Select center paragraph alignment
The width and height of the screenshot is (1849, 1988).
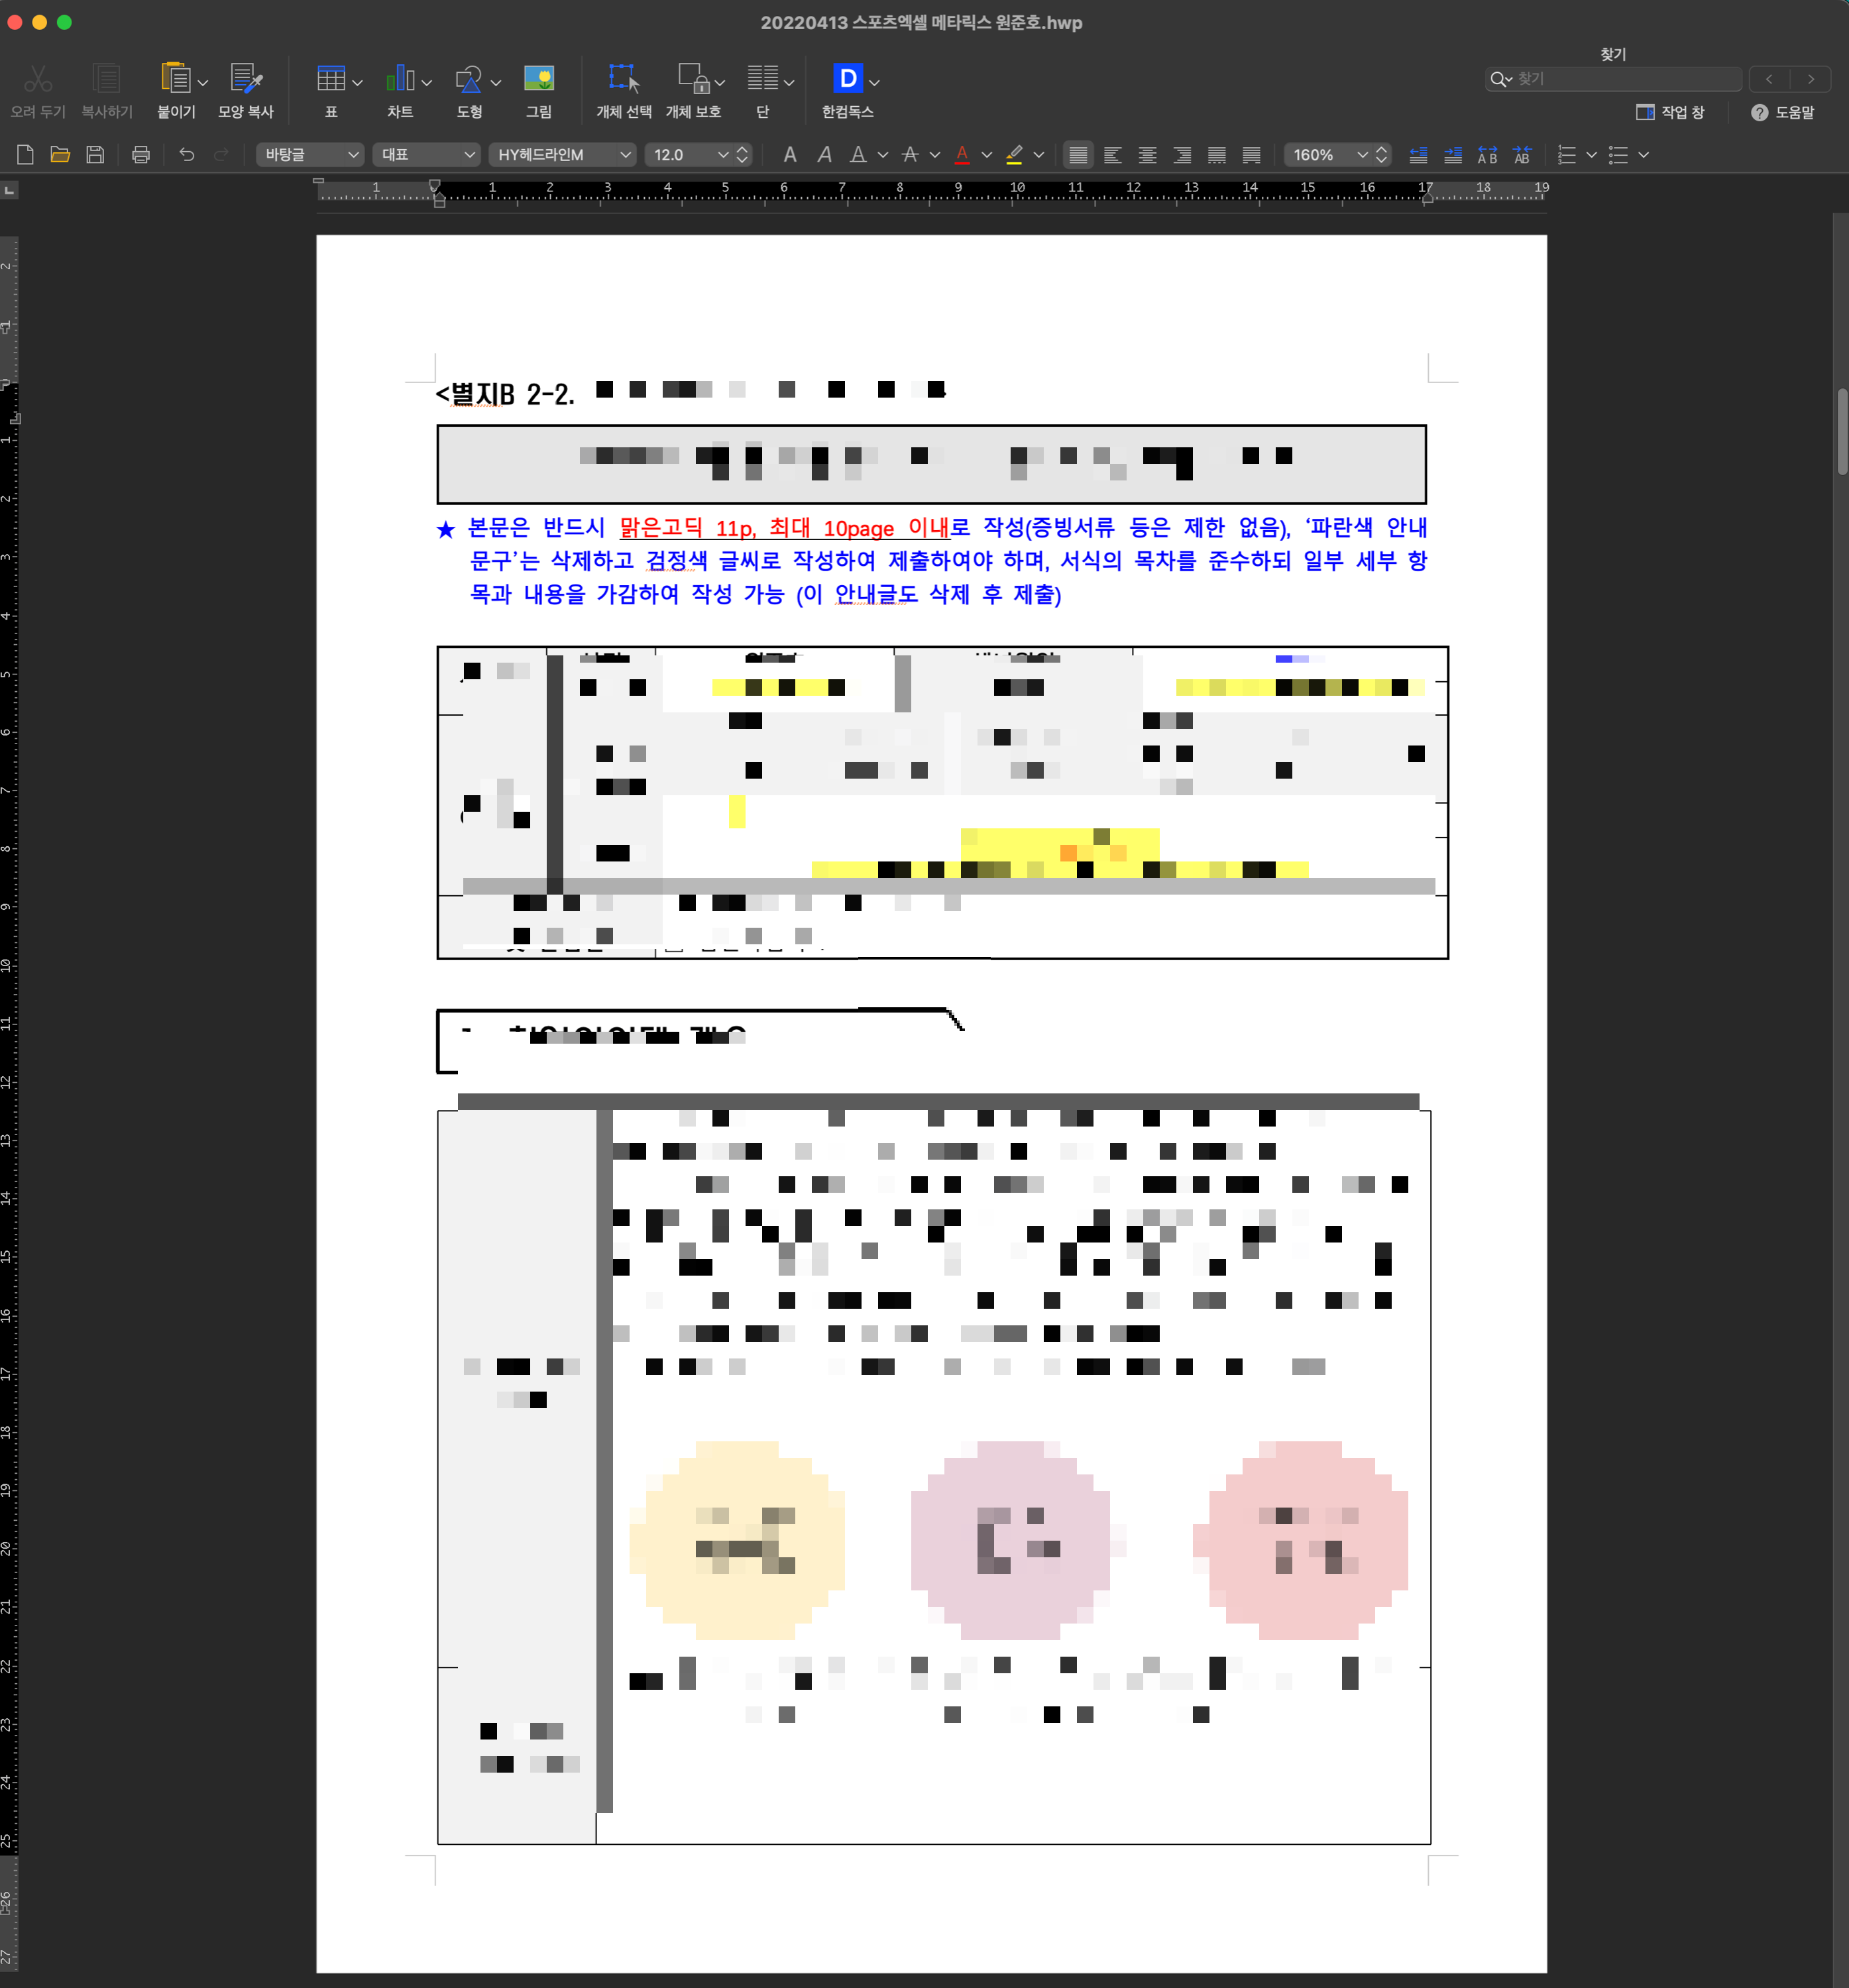click(x=1147, y=154)
